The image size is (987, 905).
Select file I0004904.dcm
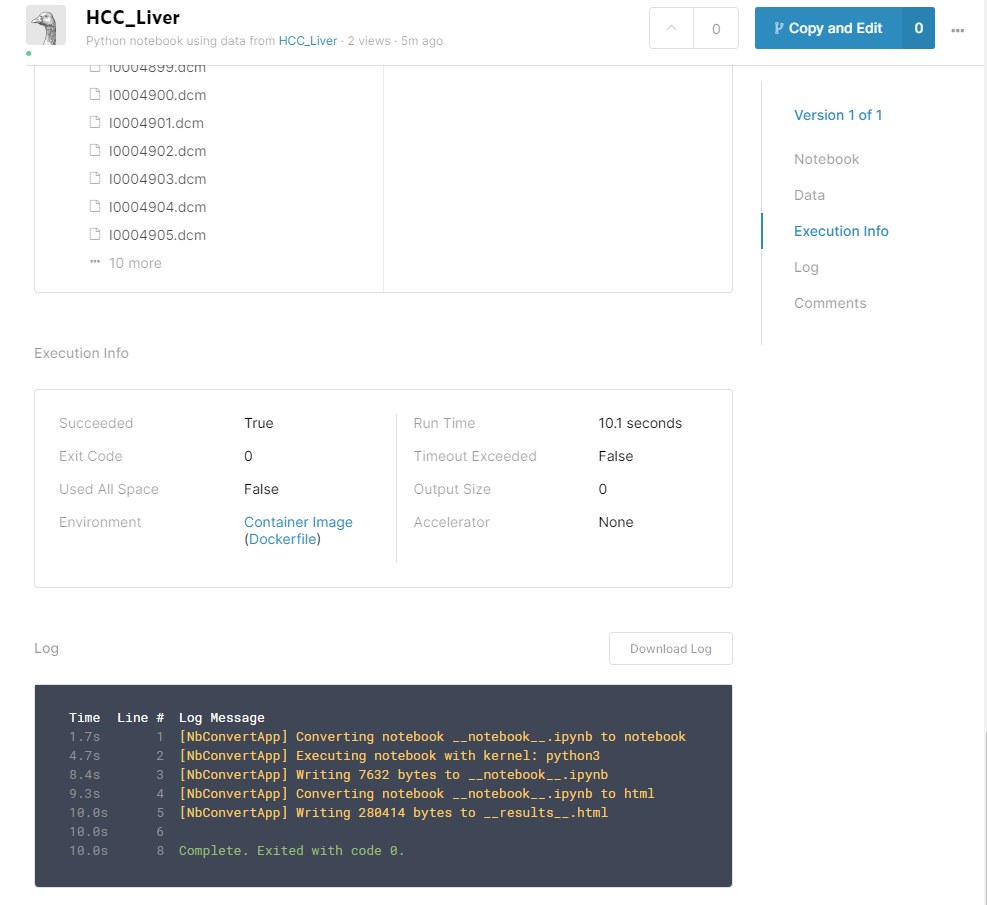point(157,207)
